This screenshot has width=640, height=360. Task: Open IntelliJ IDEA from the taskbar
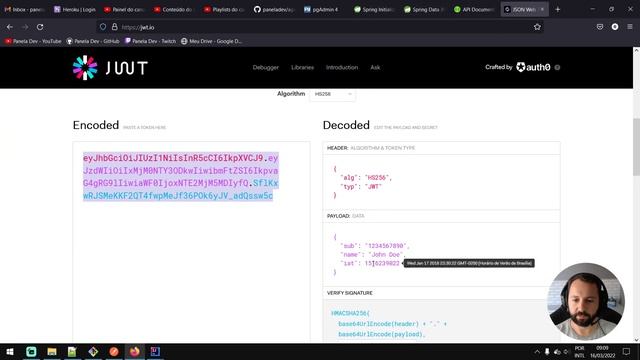coord(155,351)
